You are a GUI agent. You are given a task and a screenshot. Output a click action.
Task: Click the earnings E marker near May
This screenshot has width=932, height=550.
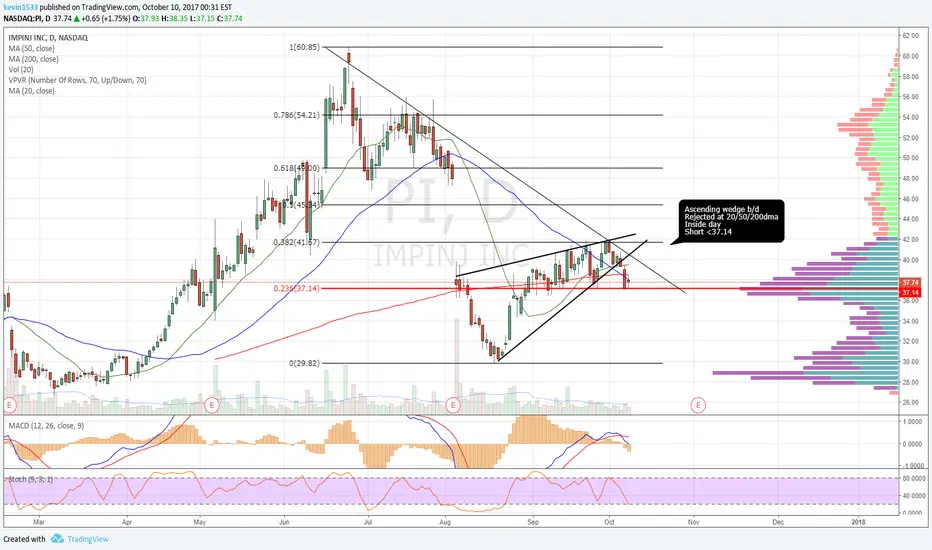click(212, 406)
